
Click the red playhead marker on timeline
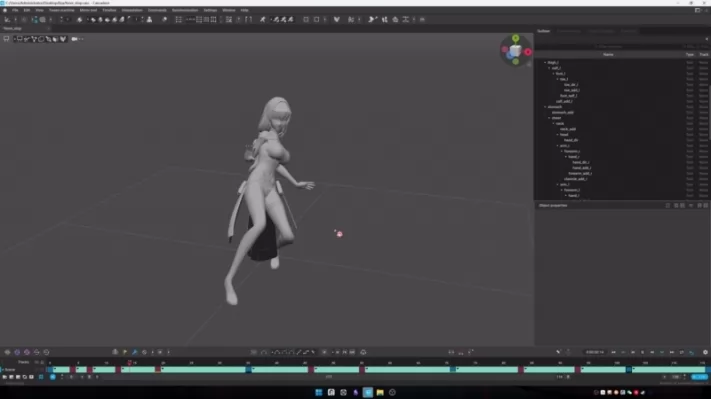pyautogui.click(x=130, y=363)
